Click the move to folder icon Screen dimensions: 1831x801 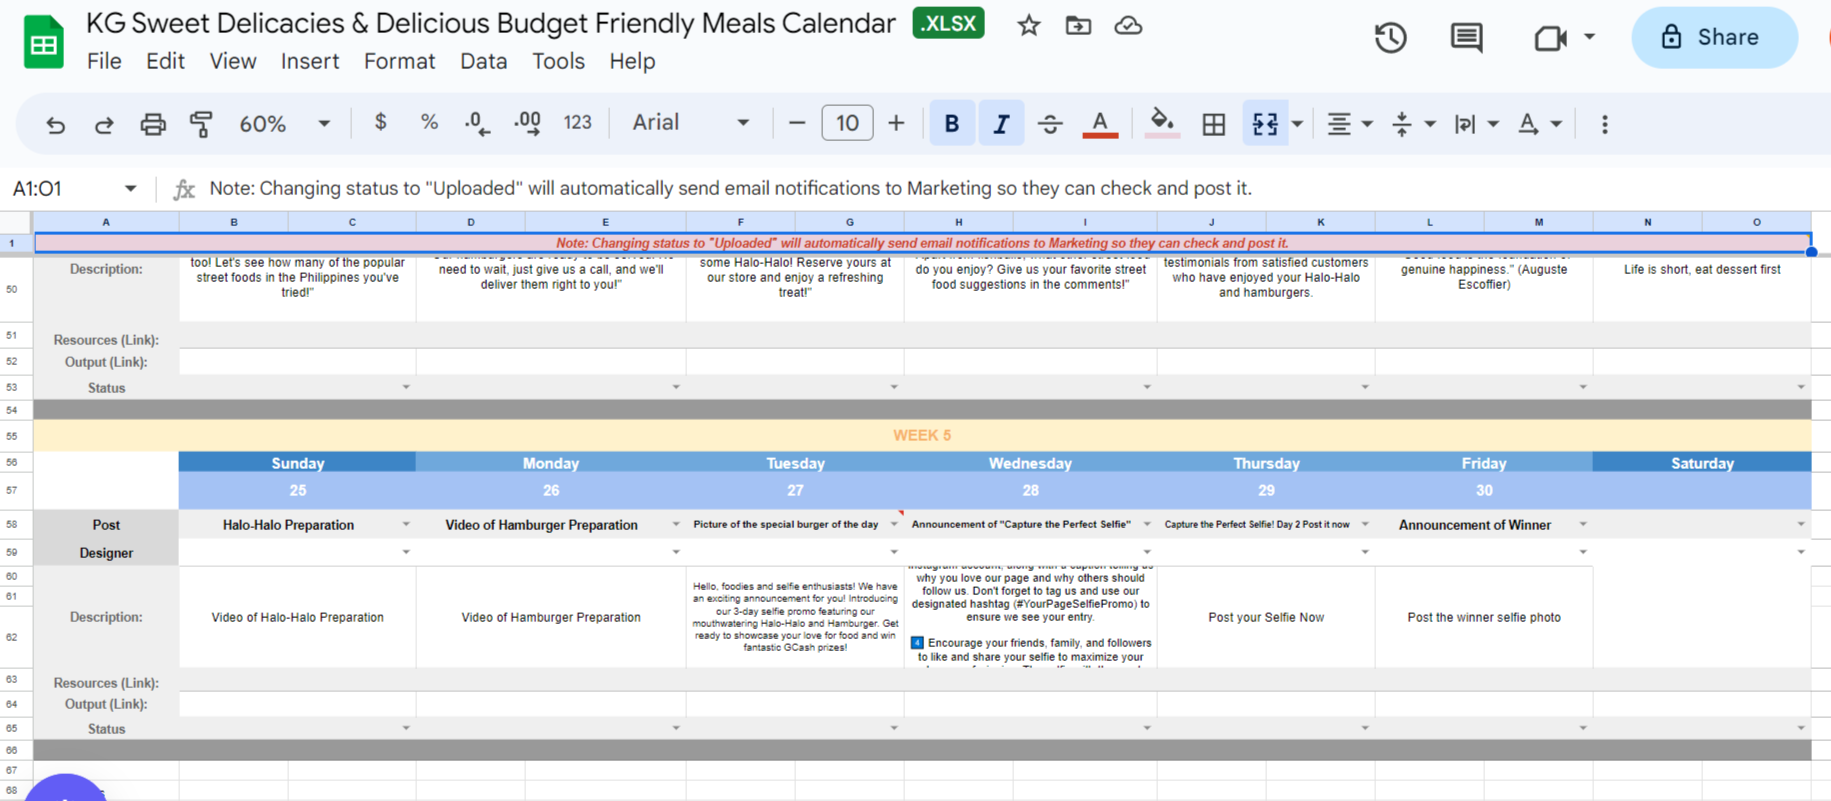tap(1078, 26)
